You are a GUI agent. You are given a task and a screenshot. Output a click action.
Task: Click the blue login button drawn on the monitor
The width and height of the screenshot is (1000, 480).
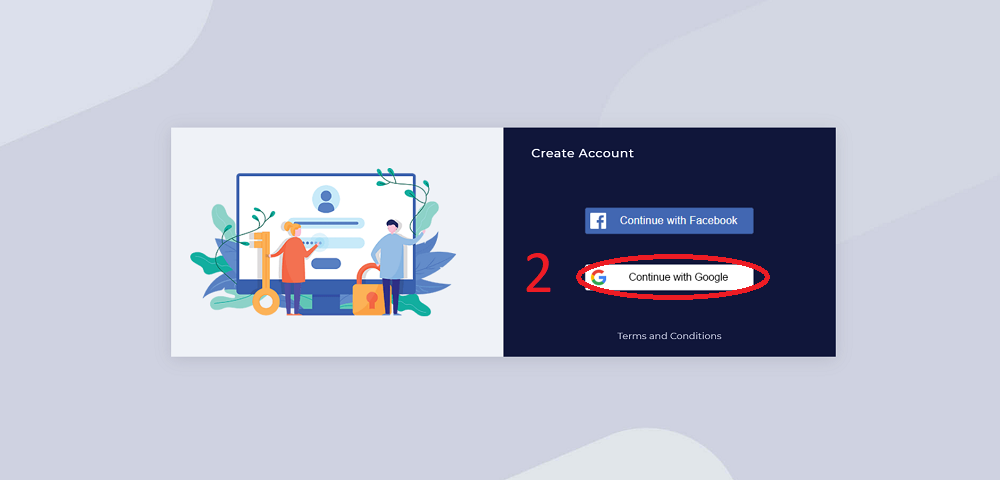[x=326, y=263]
